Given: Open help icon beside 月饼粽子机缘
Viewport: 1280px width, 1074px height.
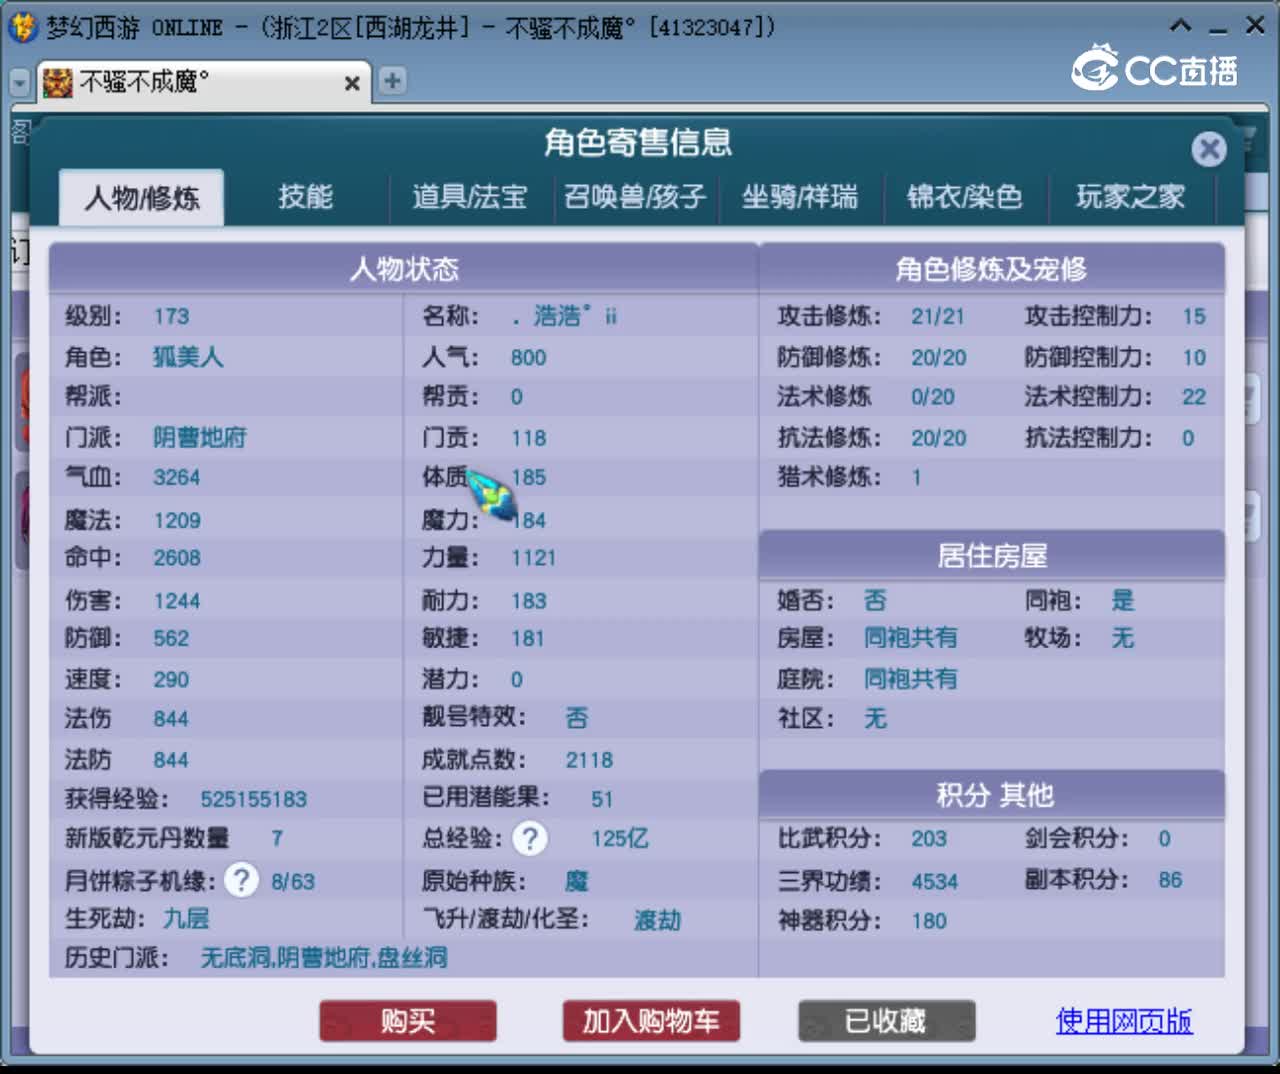Looking at the screenshot, I should 241,880.
